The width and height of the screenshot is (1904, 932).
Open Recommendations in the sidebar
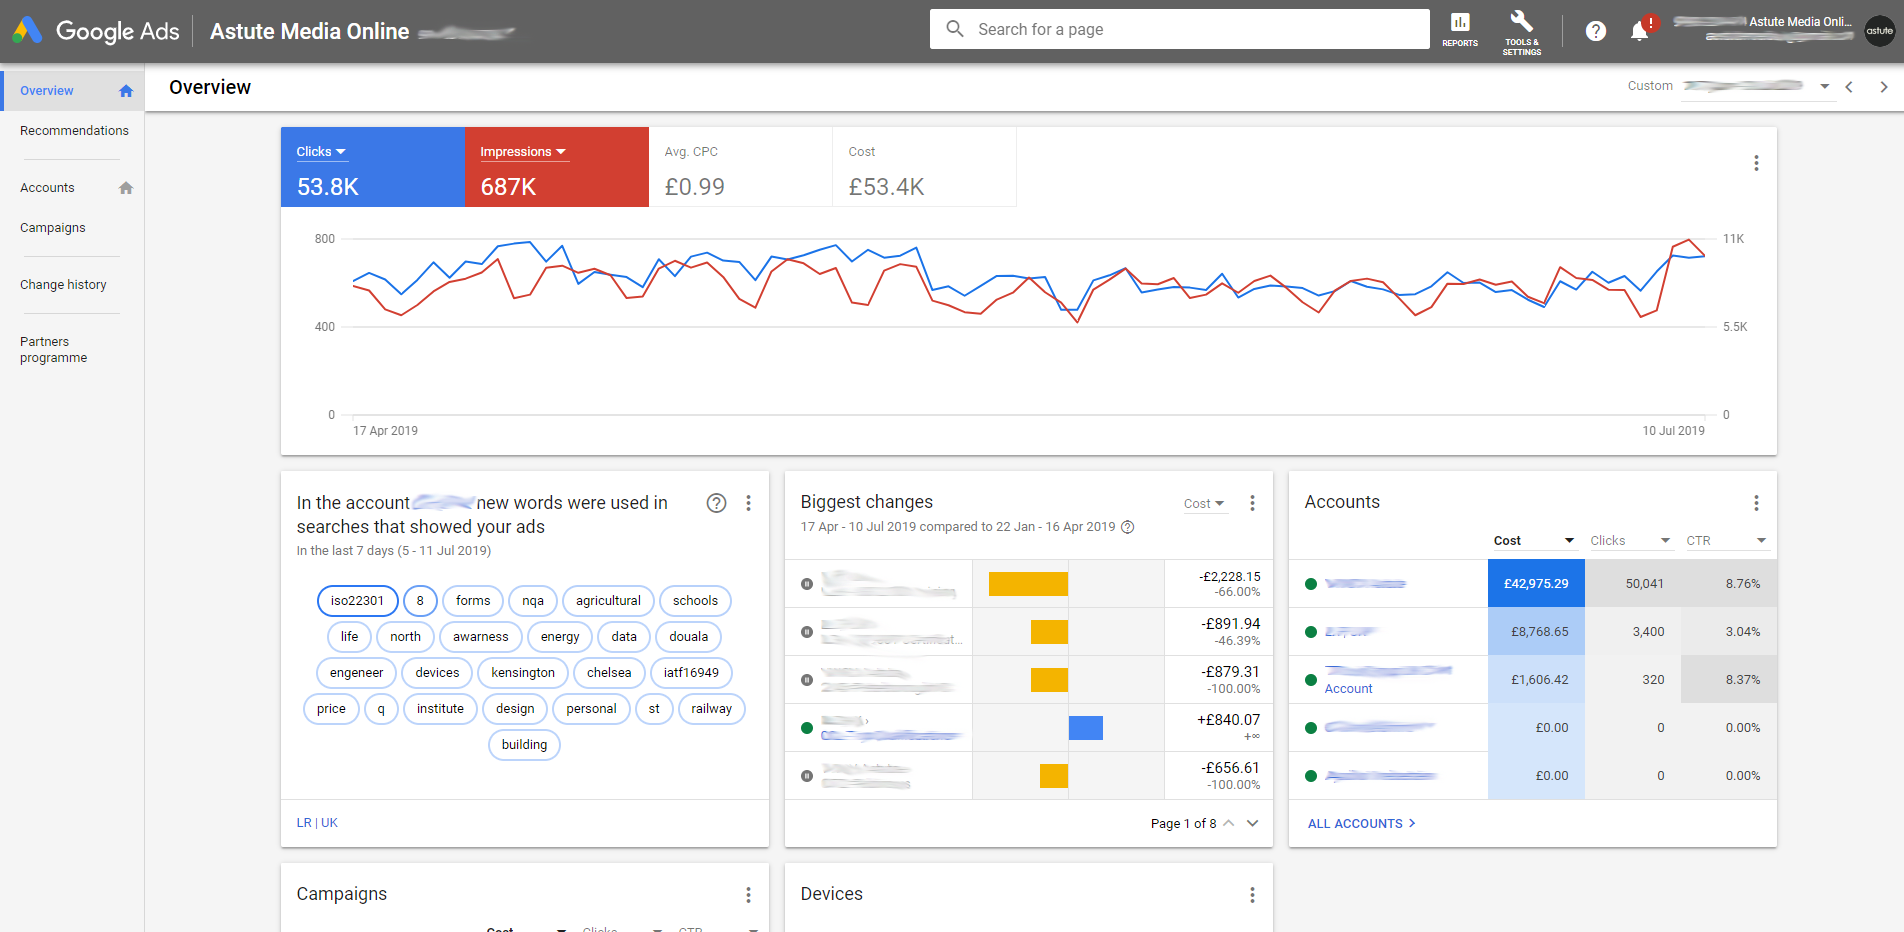pos(74,131)
